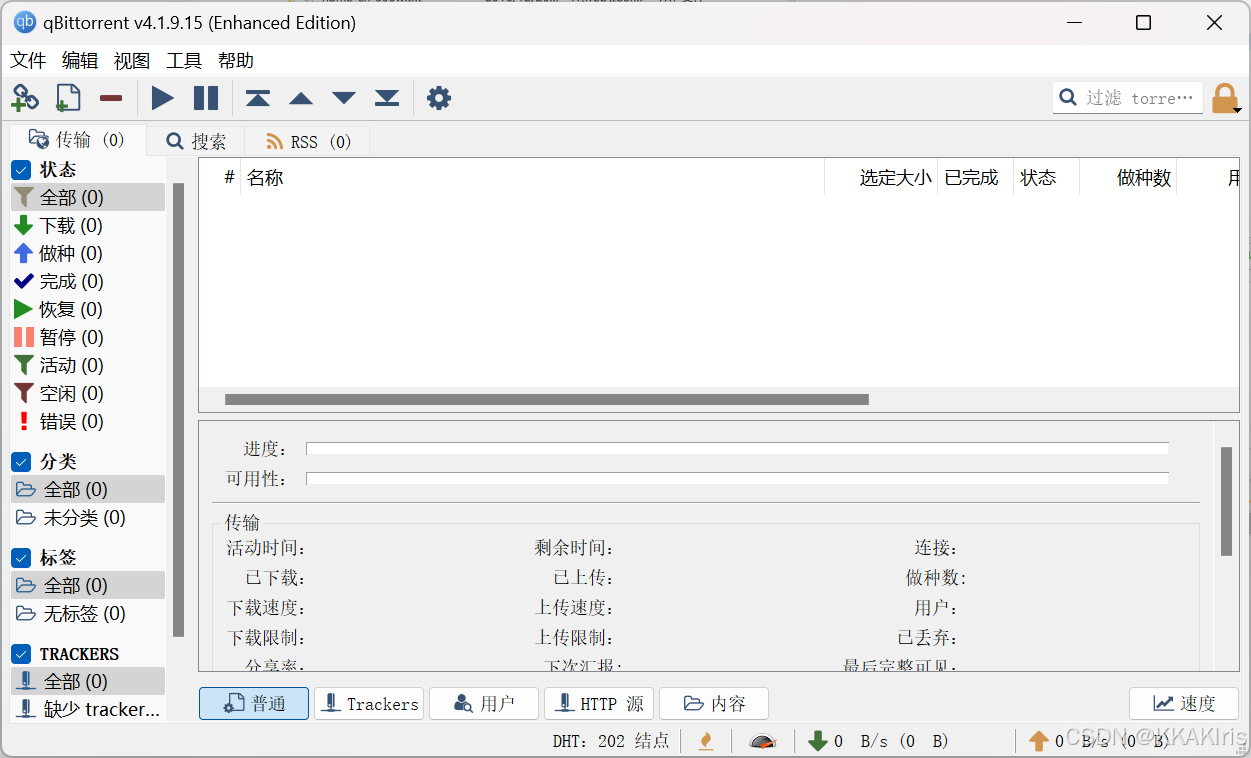Select the 下载 (0) status filter

click(x=88, y=226)
